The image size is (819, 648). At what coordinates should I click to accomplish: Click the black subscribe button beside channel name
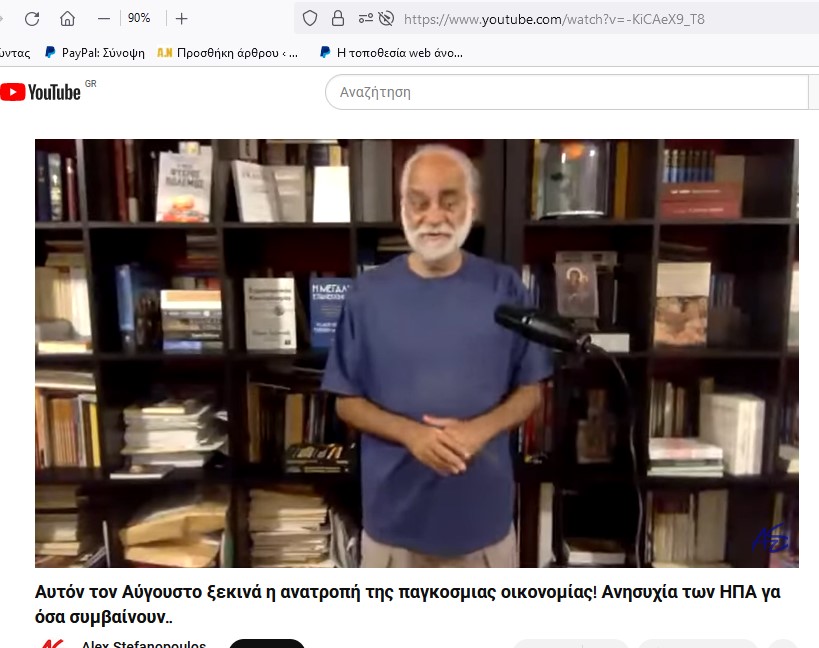coord(267,644)
